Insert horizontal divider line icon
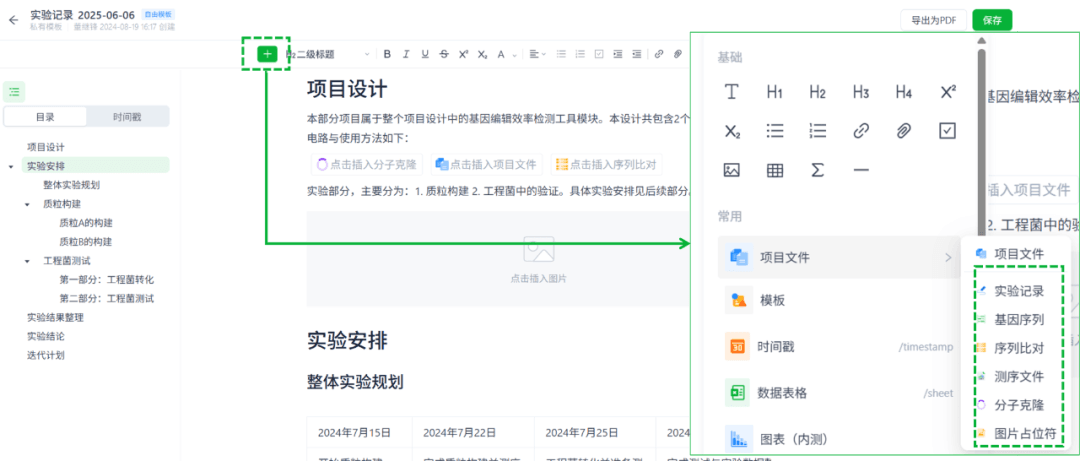Screen dimensions: 1080x461 [x=861, y=170]
